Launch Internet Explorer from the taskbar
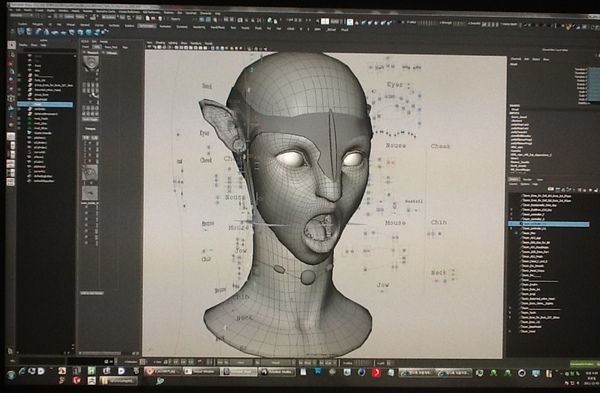 22,371
